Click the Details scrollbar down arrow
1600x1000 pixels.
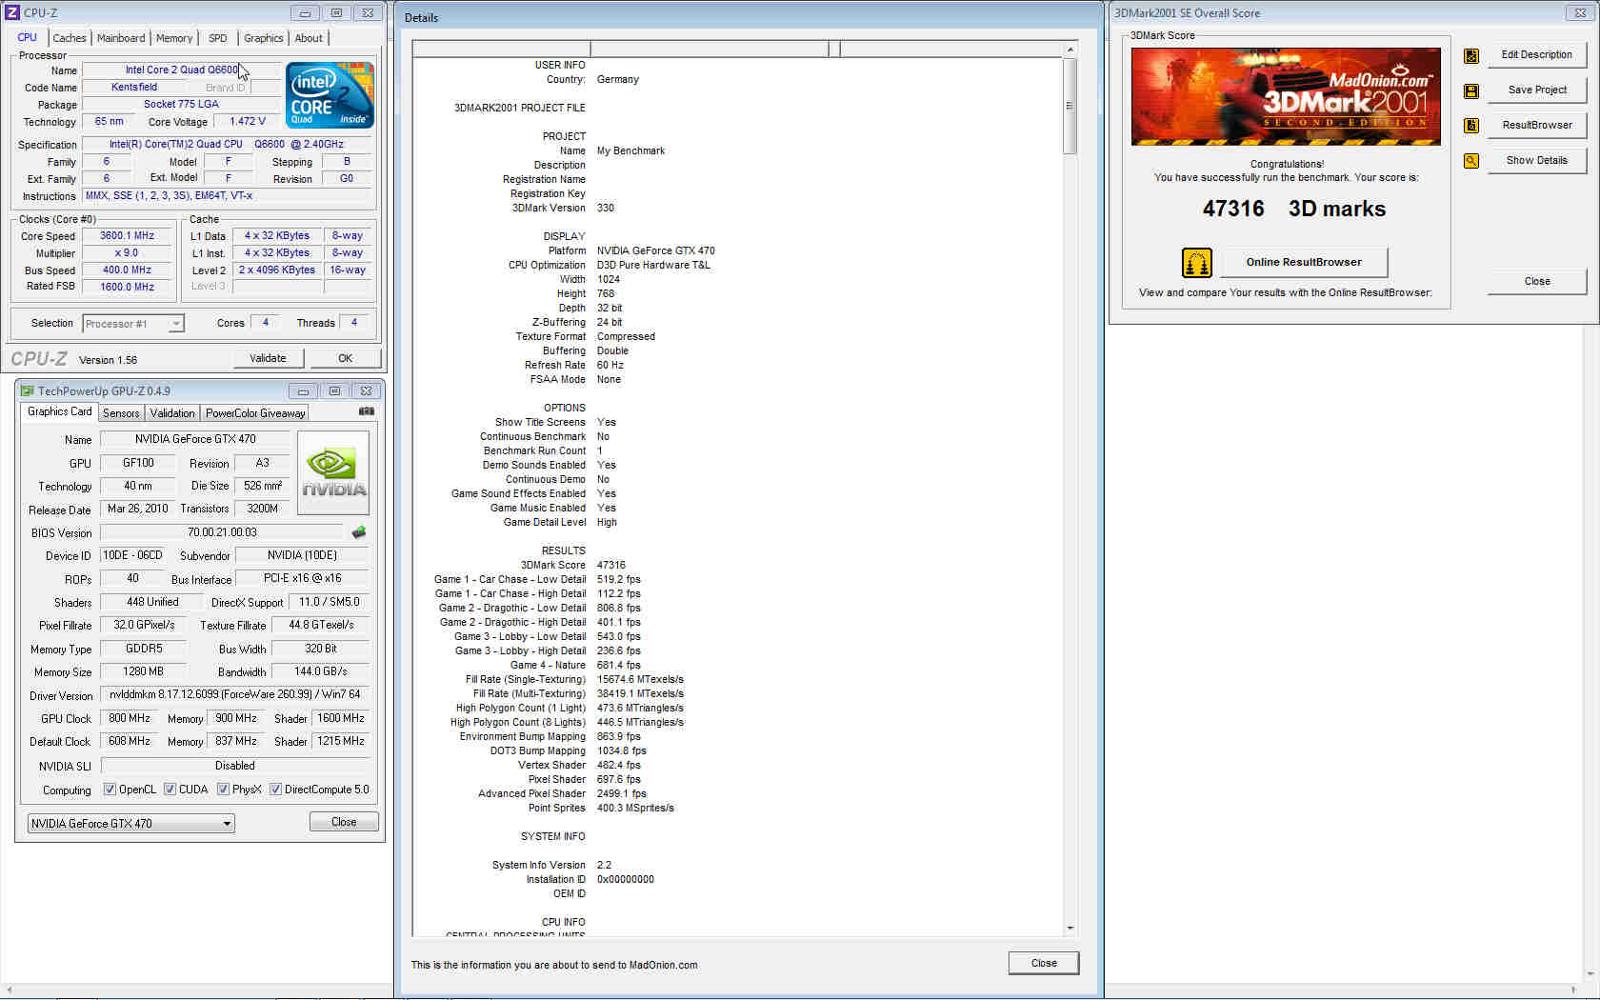click(1069, 928)
